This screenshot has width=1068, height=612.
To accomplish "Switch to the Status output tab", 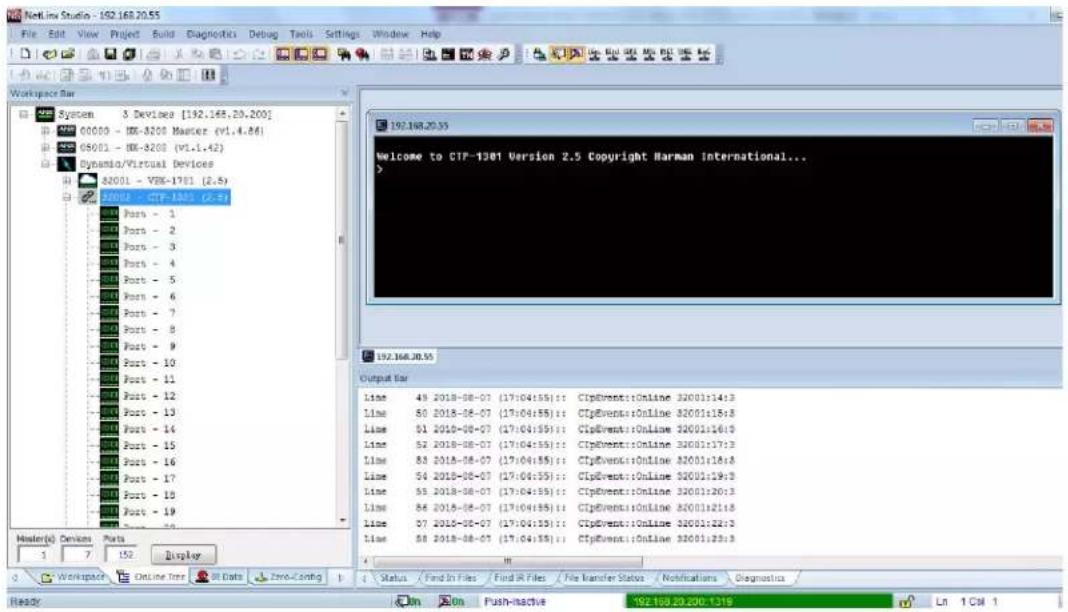I will coord(393,578).
